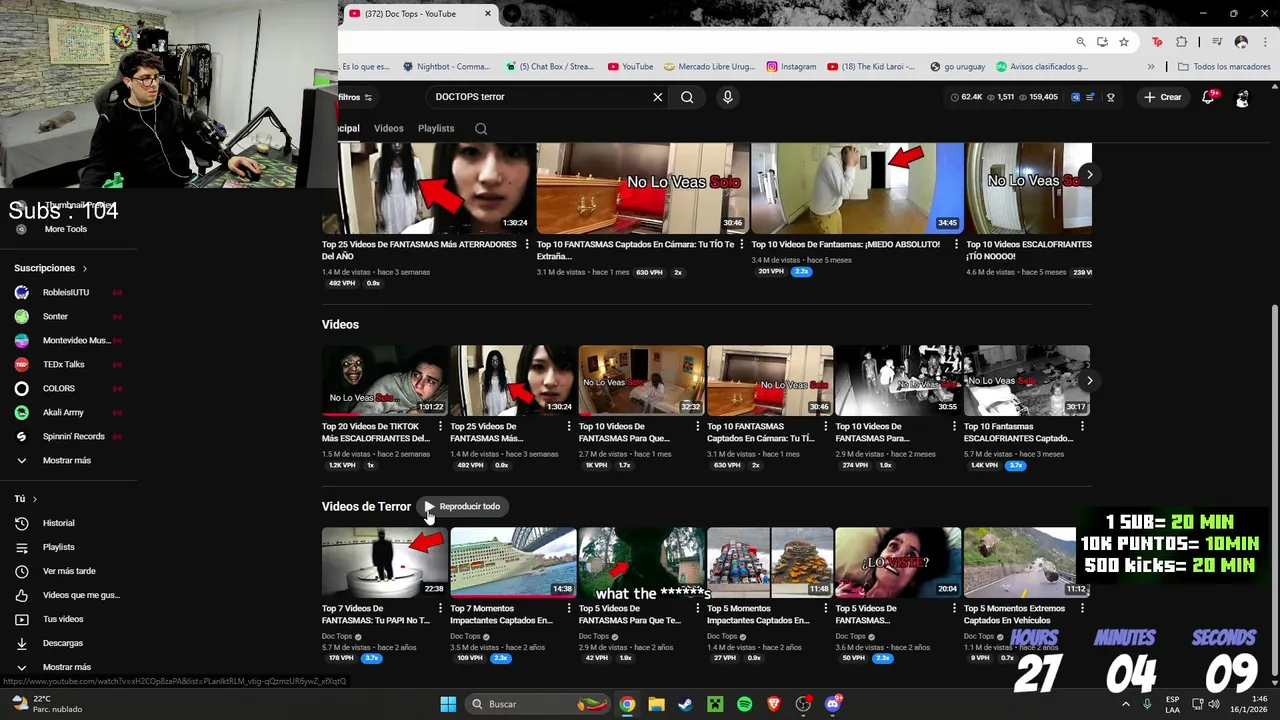Click Reproducir todo for Videos de Terror
The image size is (1280, 720).
[x=461, y=506]
